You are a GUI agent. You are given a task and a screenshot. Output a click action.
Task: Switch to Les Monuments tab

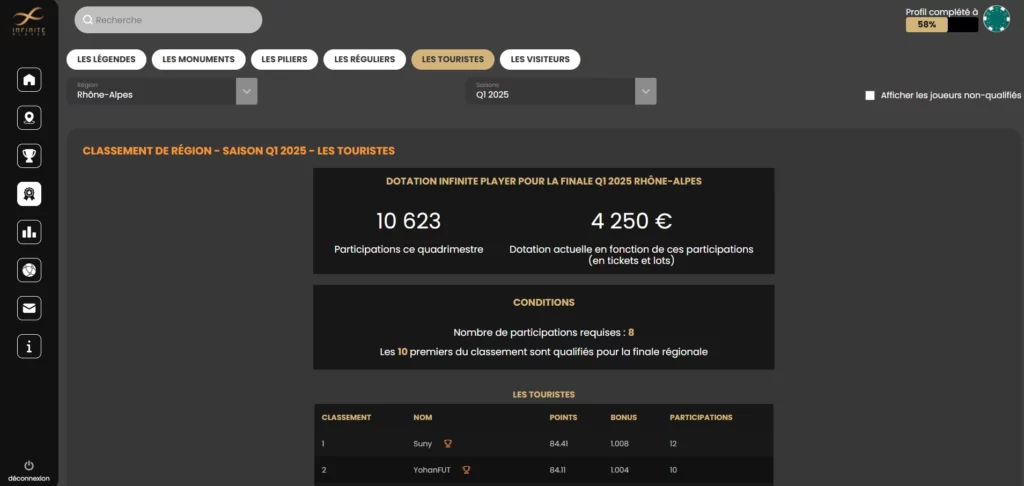click(199, 59)
